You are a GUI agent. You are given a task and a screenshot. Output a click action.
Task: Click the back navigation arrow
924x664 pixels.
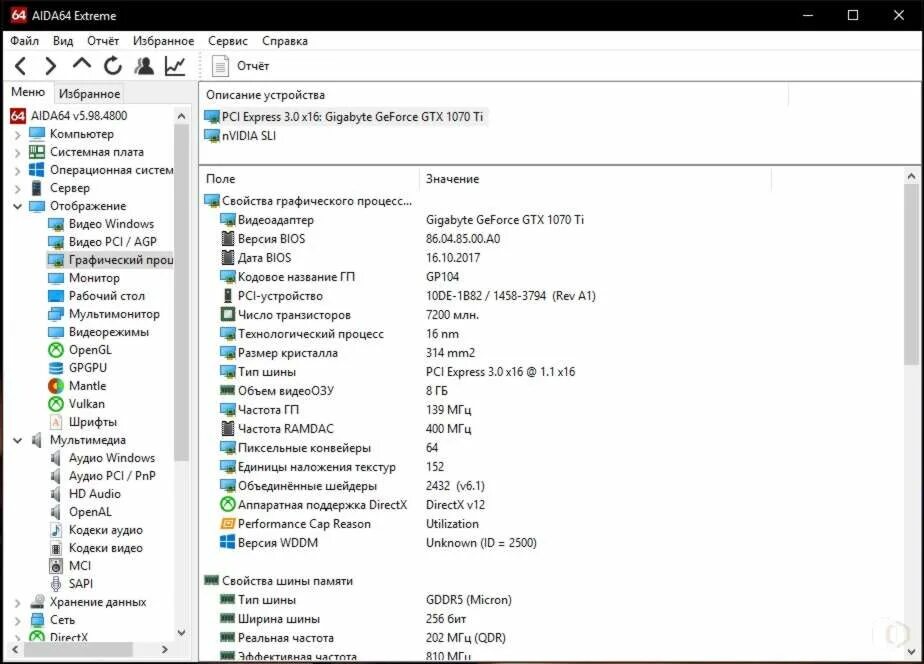click(x=20, y=64)
